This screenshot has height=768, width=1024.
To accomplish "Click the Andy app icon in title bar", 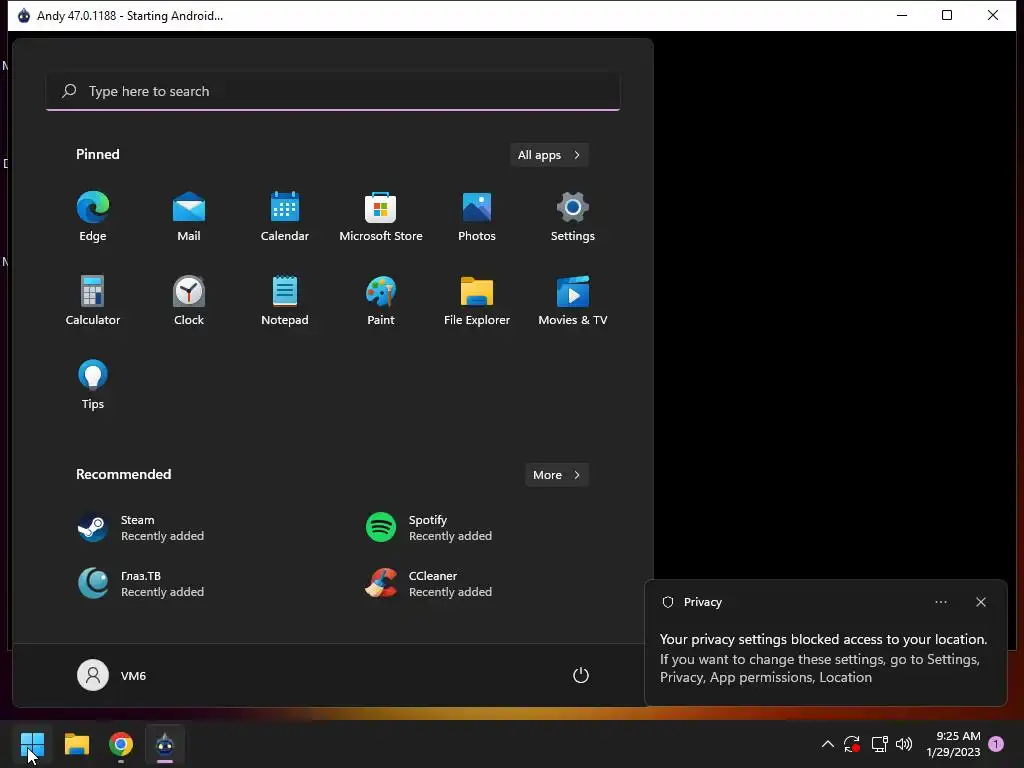I will (x=24, y=16).
